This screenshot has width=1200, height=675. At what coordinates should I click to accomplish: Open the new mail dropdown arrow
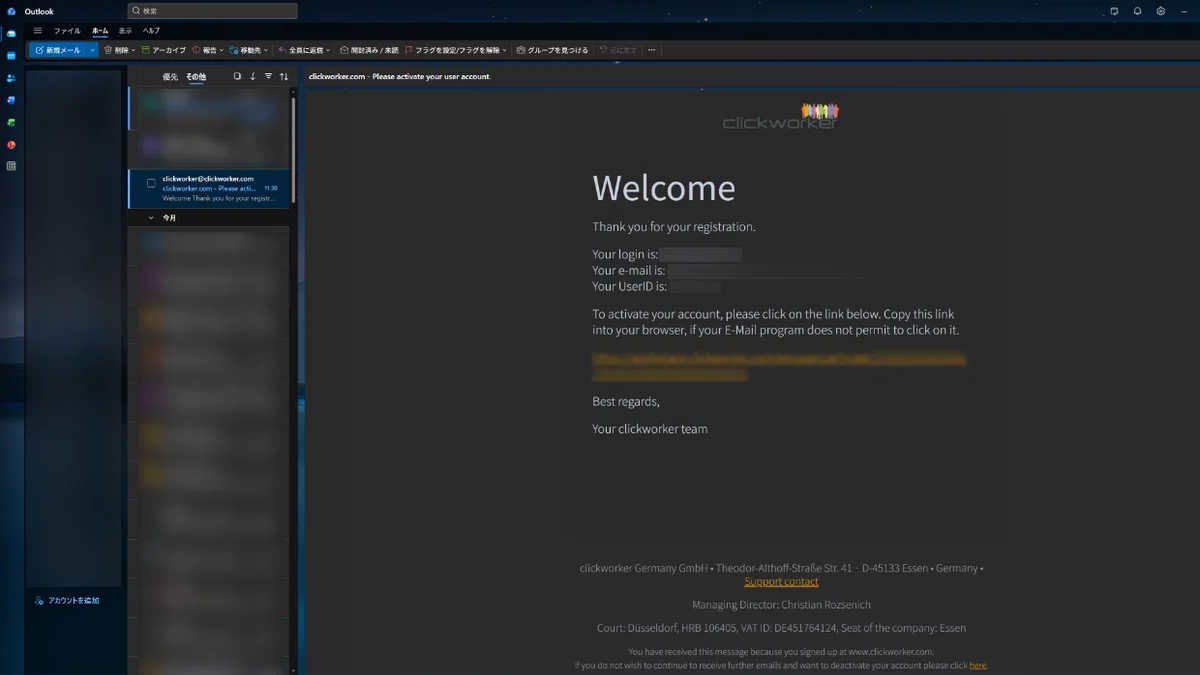[x=93, y=50]
